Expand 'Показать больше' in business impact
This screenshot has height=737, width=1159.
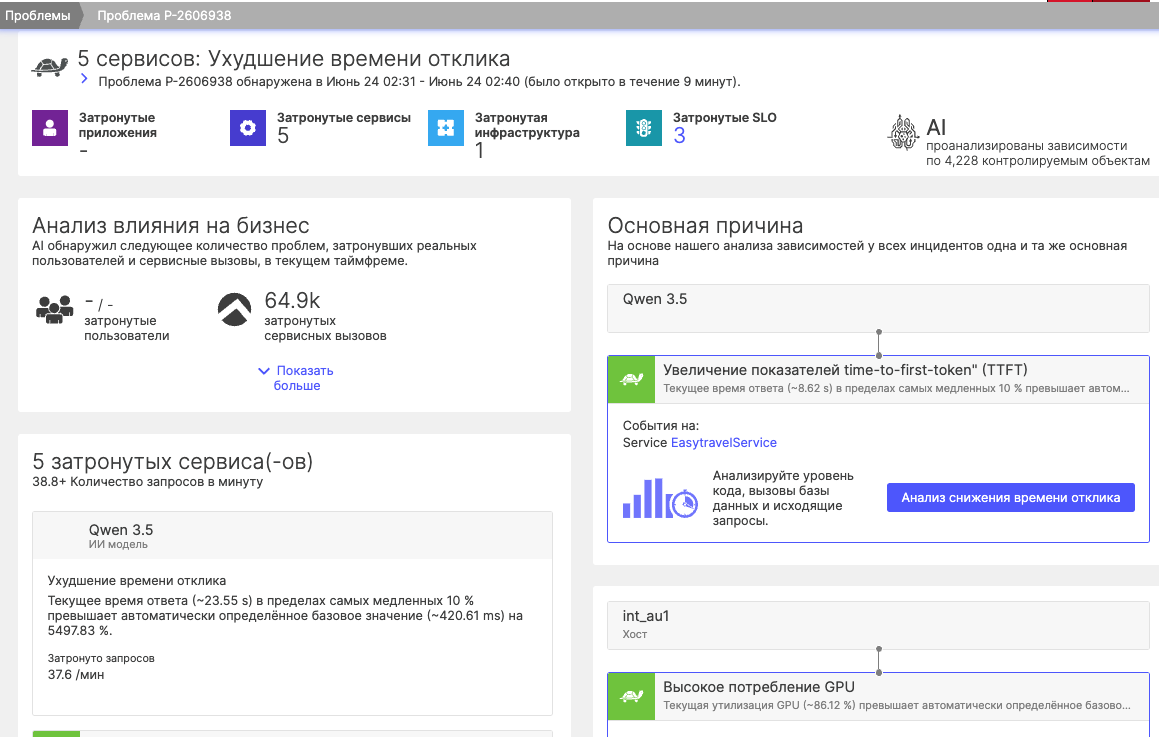tap(296, 378)
